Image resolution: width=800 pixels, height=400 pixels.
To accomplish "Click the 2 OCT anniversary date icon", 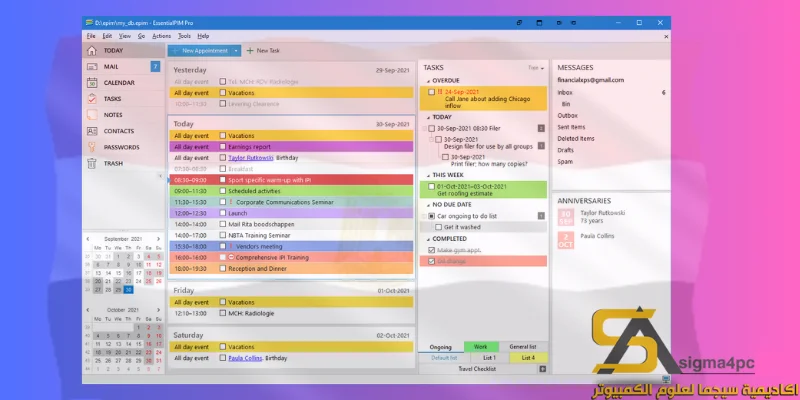I will [x=565, y=240].
